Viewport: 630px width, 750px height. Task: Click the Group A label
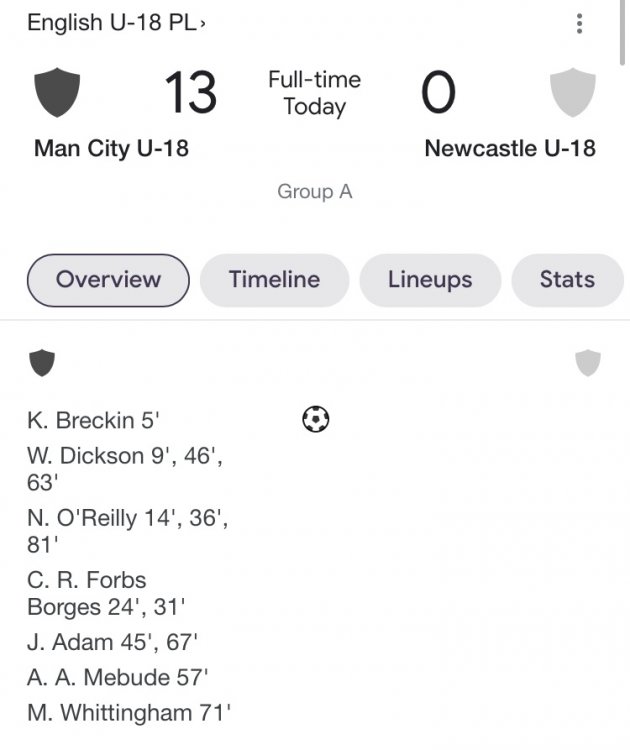315,192
